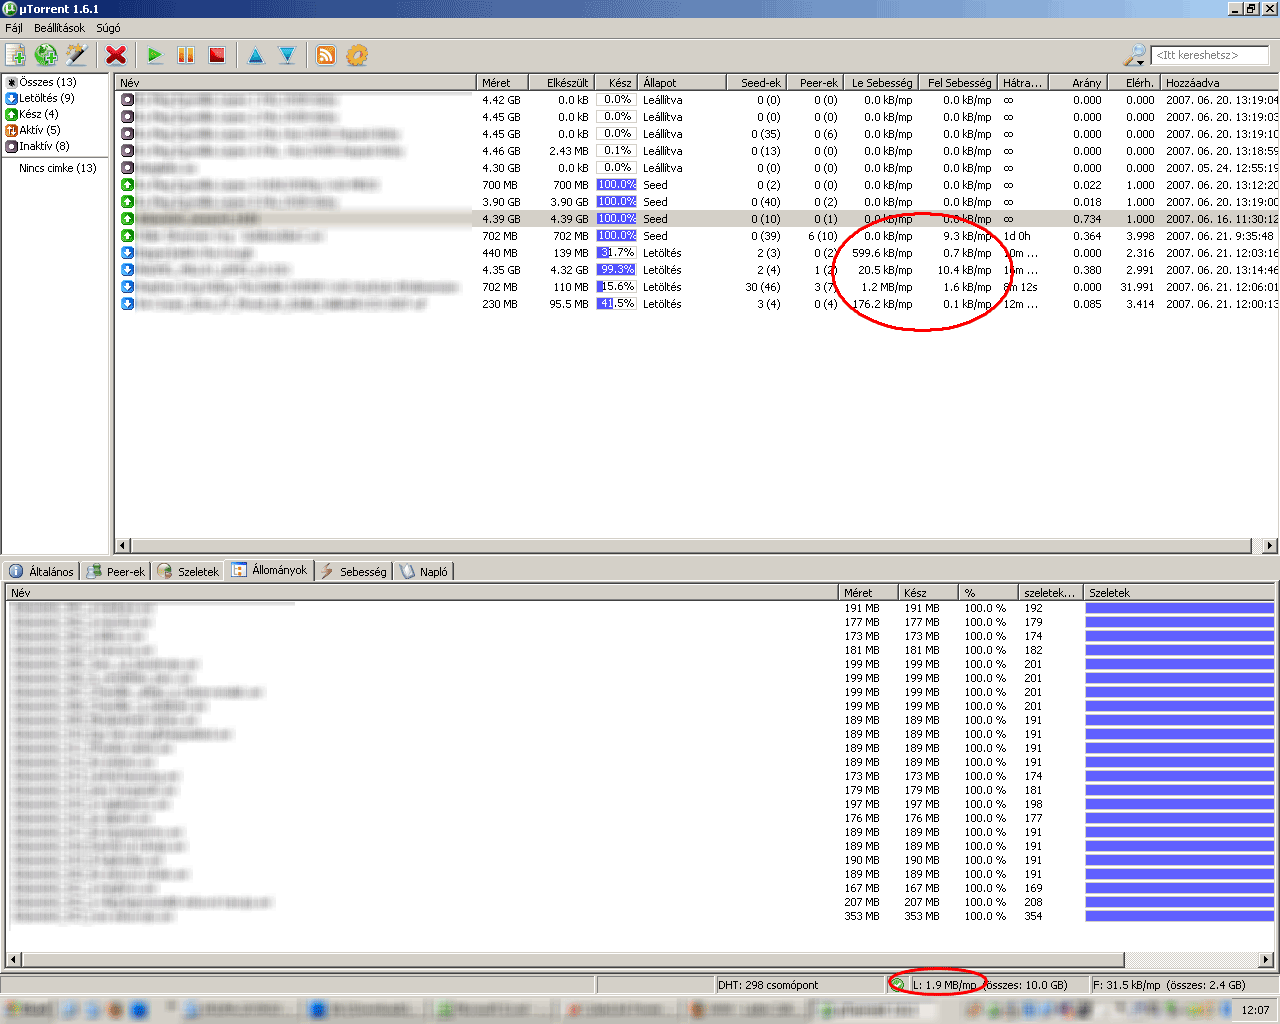
Task: Open the Beállítások menu
Action: point(59,28)
